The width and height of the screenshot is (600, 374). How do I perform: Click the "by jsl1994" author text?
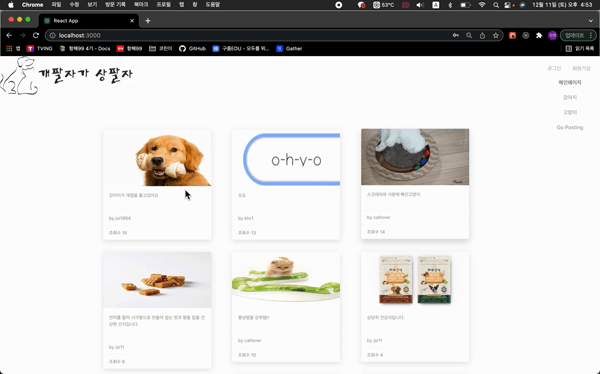120,218
